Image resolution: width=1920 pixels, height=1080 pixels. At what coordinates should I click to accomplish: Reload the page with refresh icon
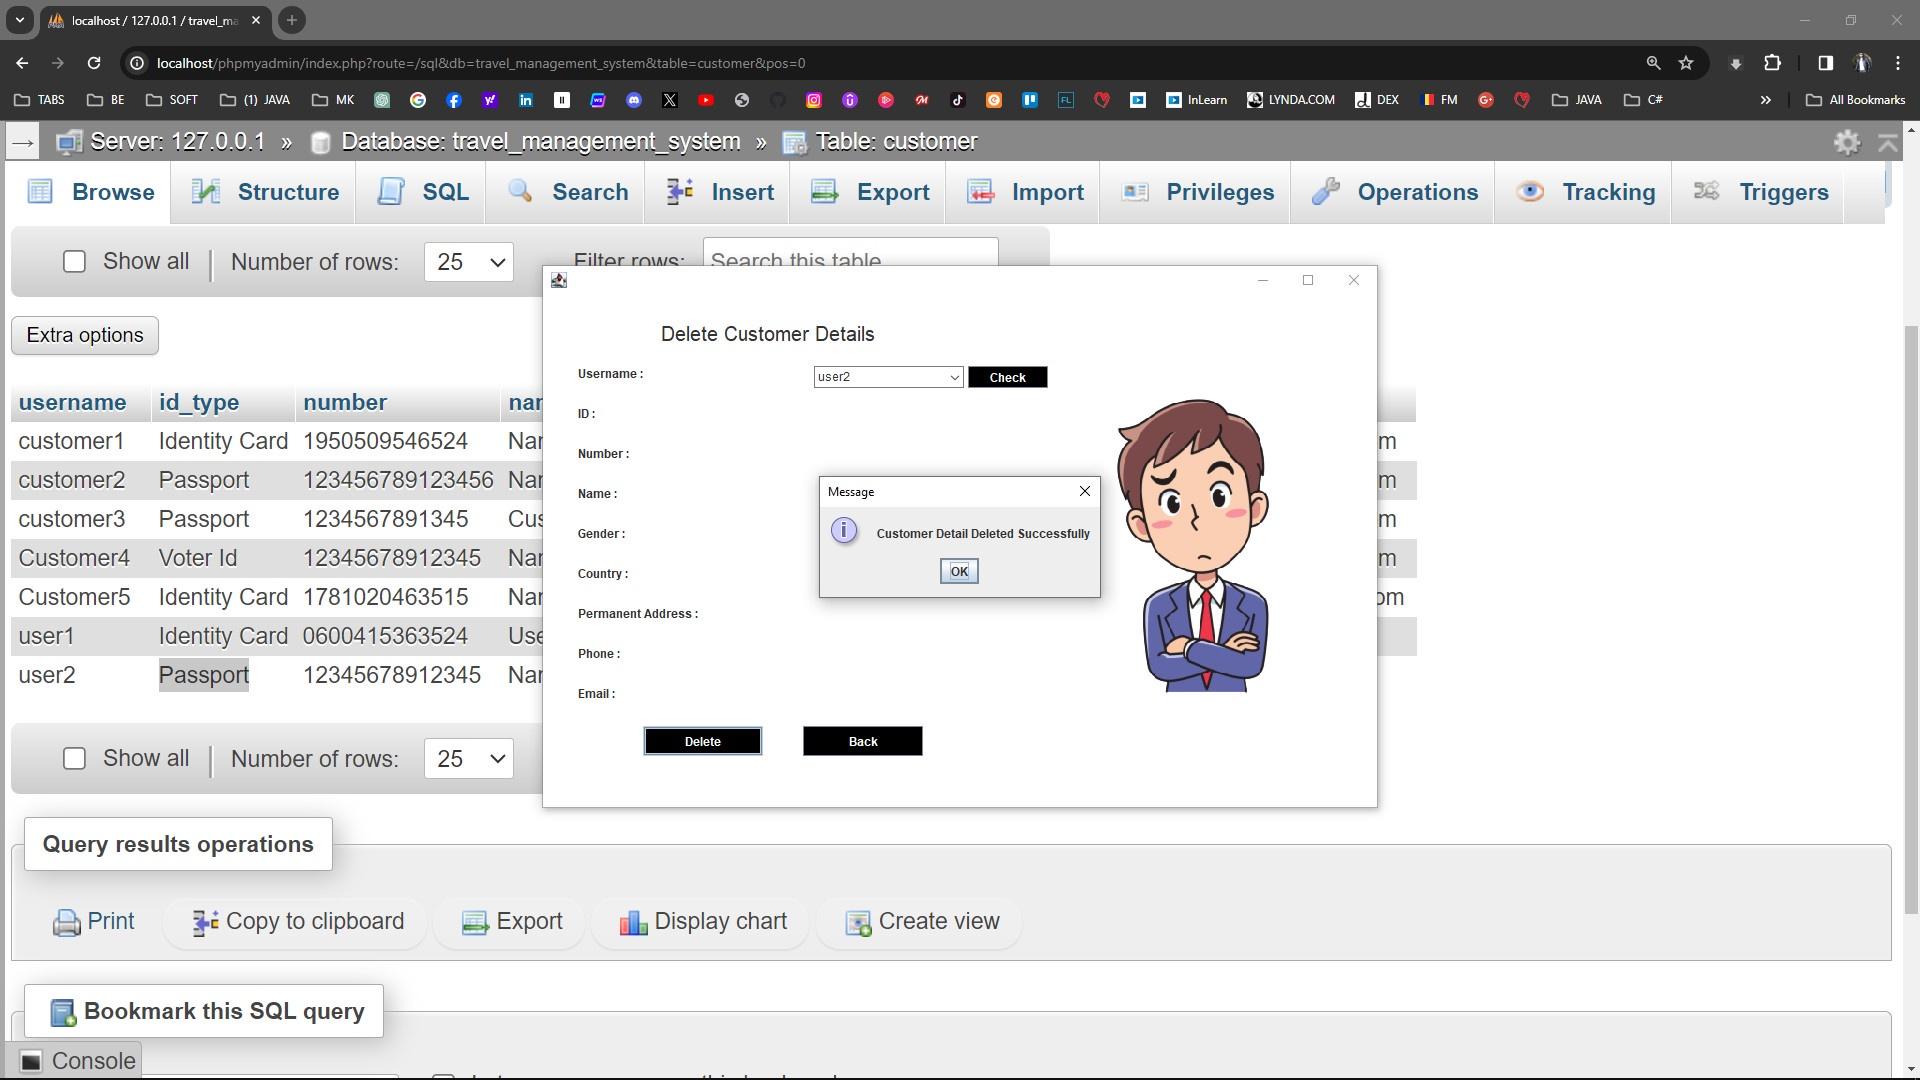pos(94,63)
